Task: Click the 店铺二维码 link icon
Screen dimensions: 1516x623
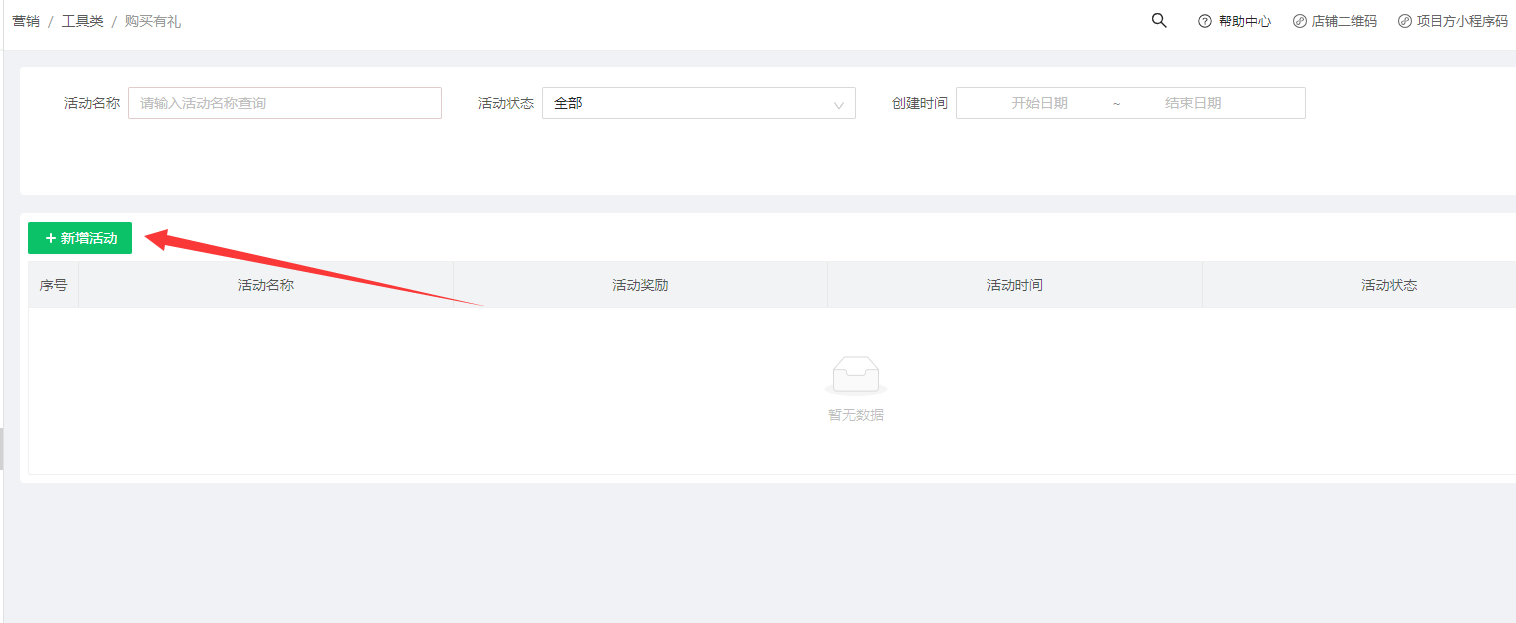Action: [x=1300, y=21]
